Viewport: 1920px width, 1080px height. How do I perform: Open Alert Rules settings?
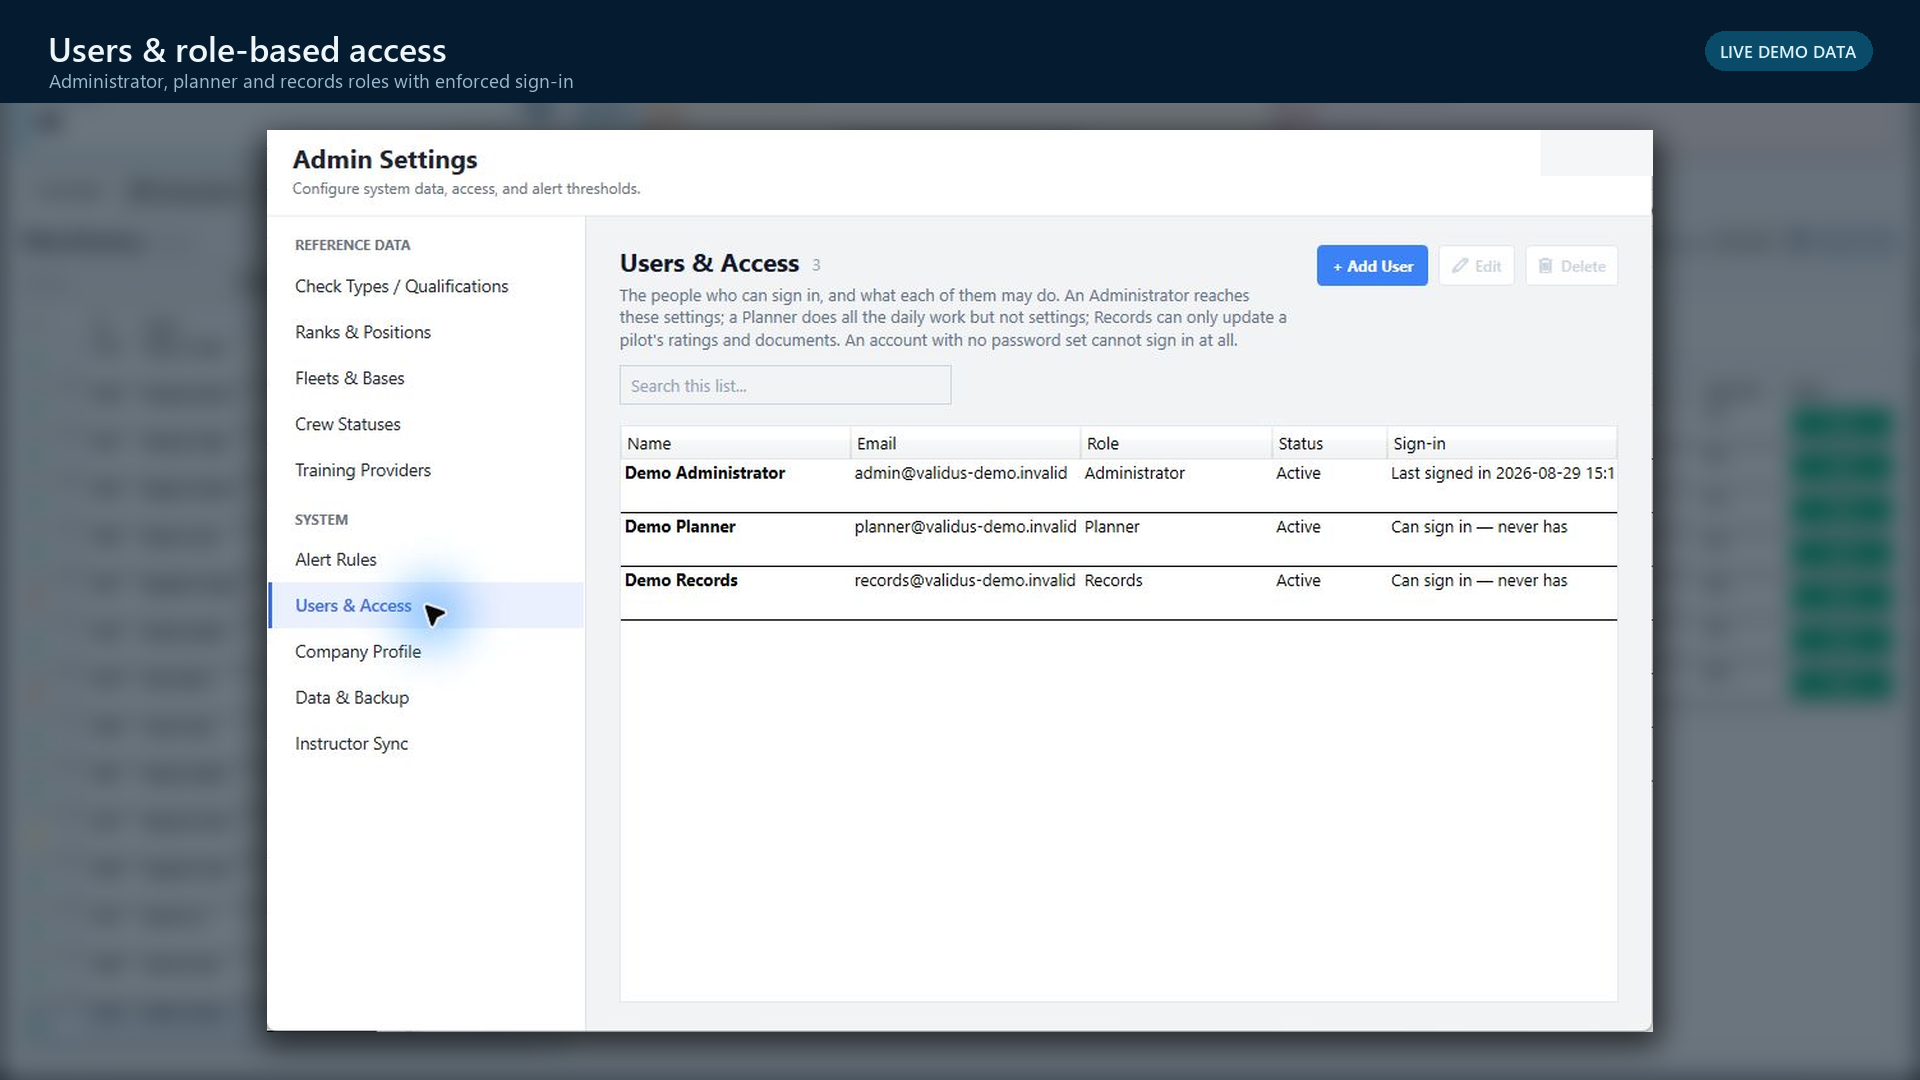pyautogui.click(x=427, y=560)
